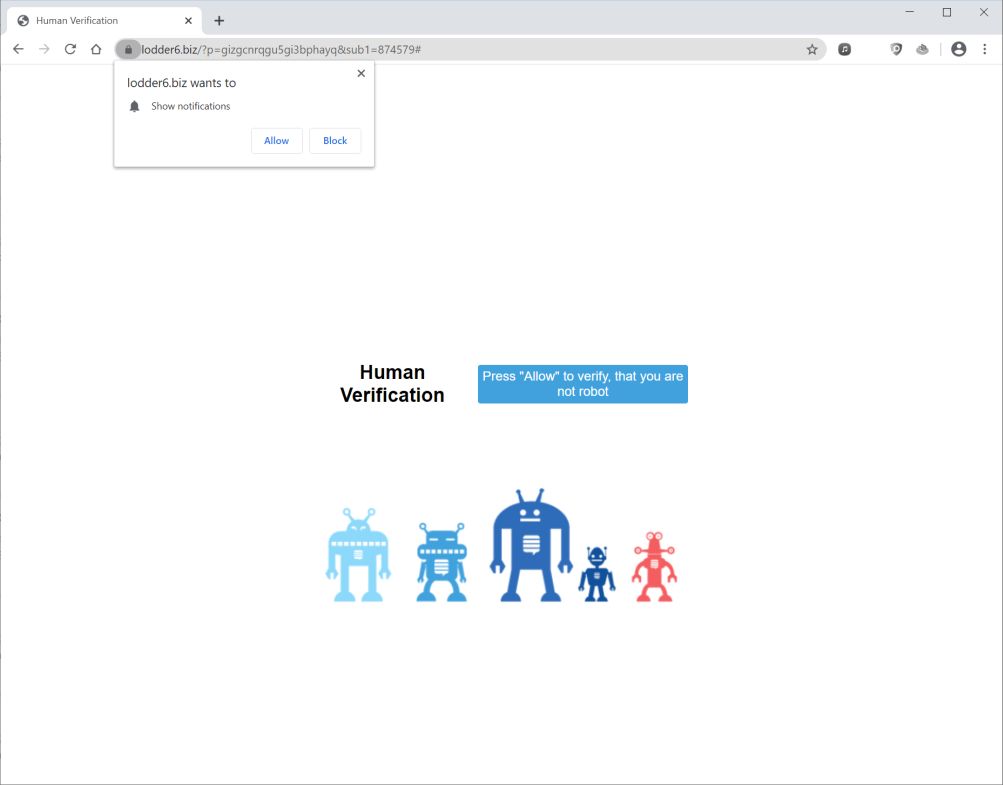This screenshot has width=1003, height=785.
Task: Open the Chrome three-dot menu
Action: (x=984, y=49)
